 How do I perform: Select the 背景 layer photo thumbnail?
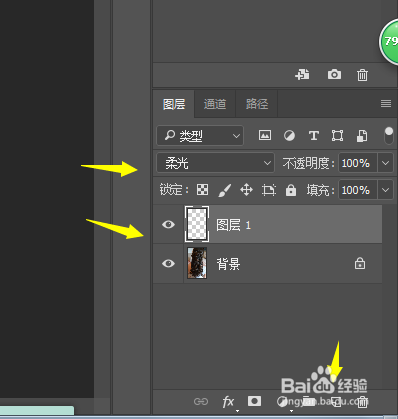point(197,263)
